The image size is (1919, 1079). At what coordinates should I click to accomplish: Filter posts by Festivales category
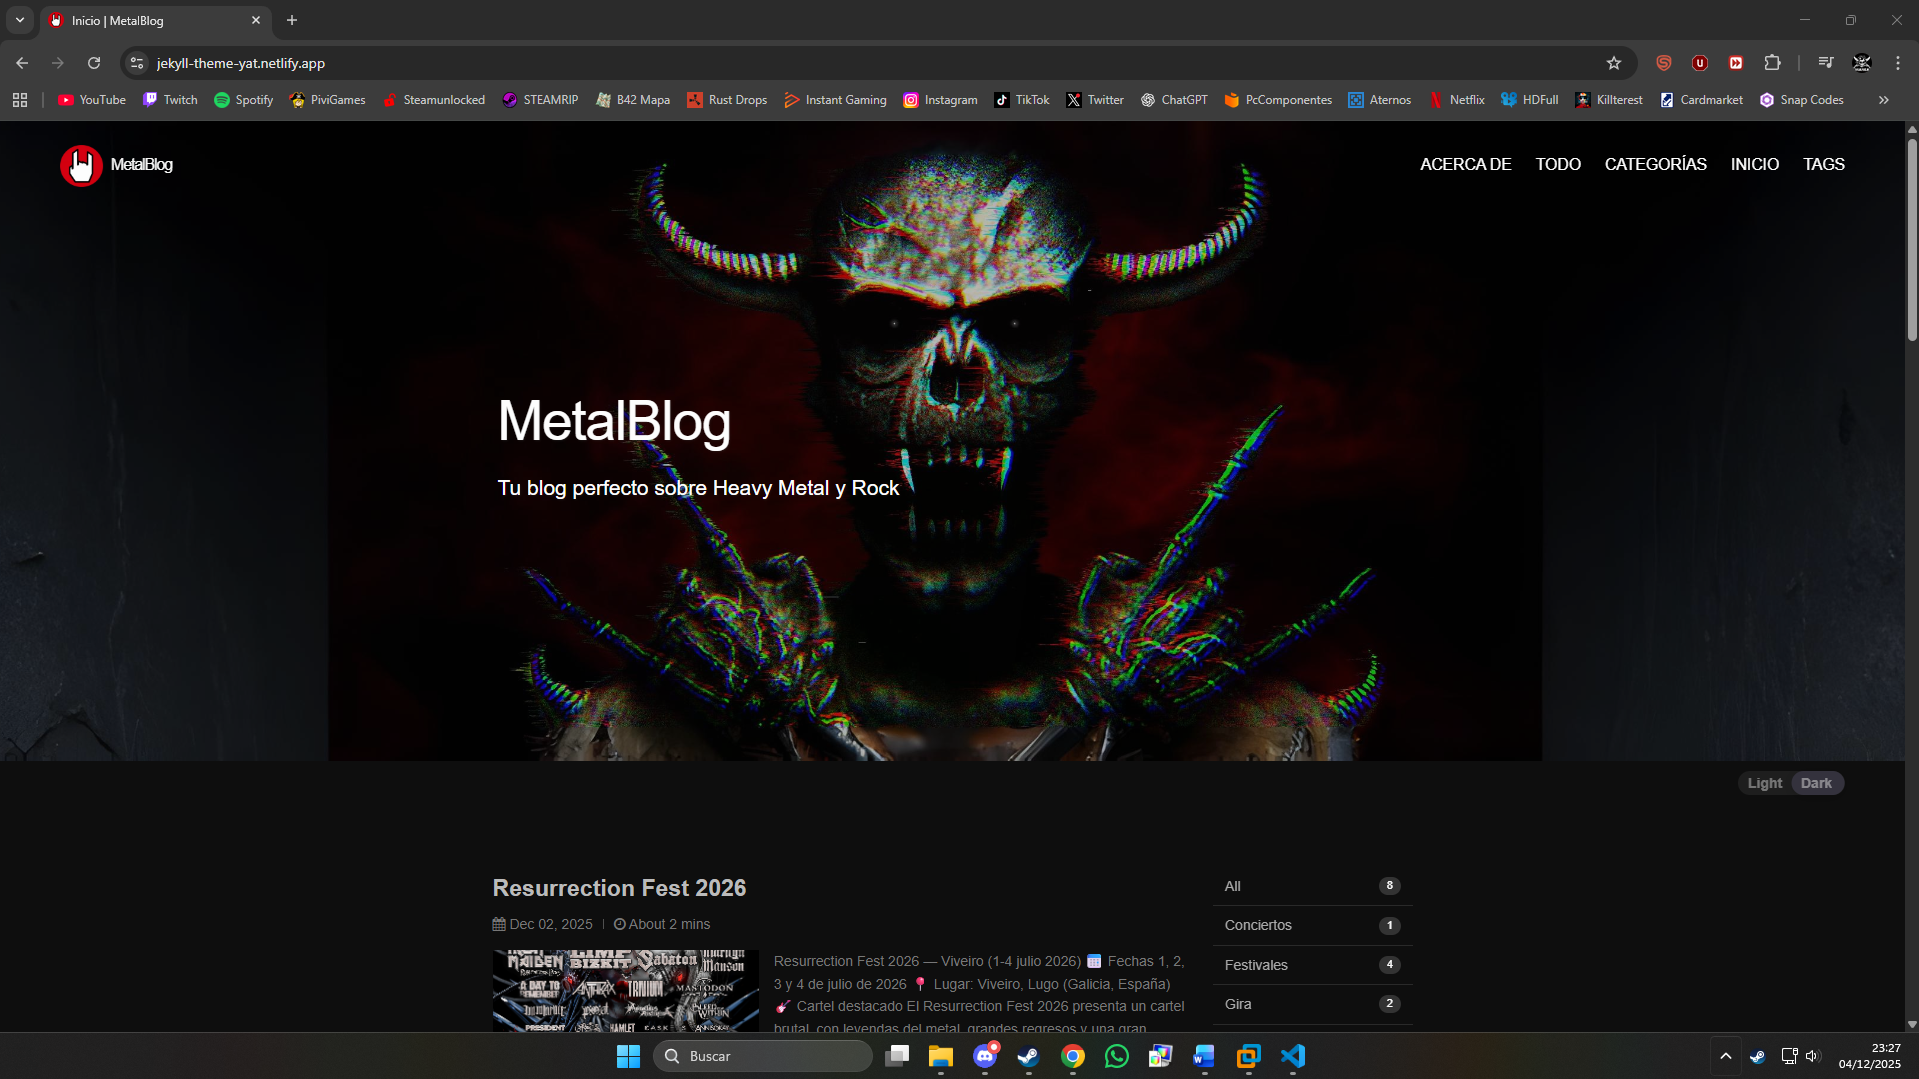[1256, 965]
